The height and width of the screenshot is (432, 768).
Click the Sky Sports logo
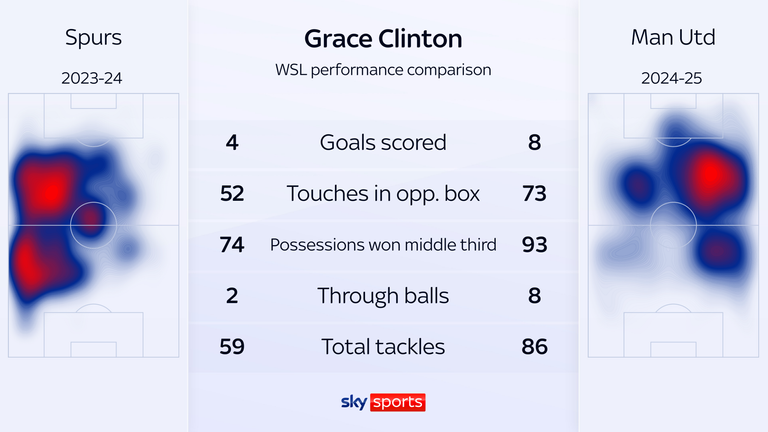383,402
